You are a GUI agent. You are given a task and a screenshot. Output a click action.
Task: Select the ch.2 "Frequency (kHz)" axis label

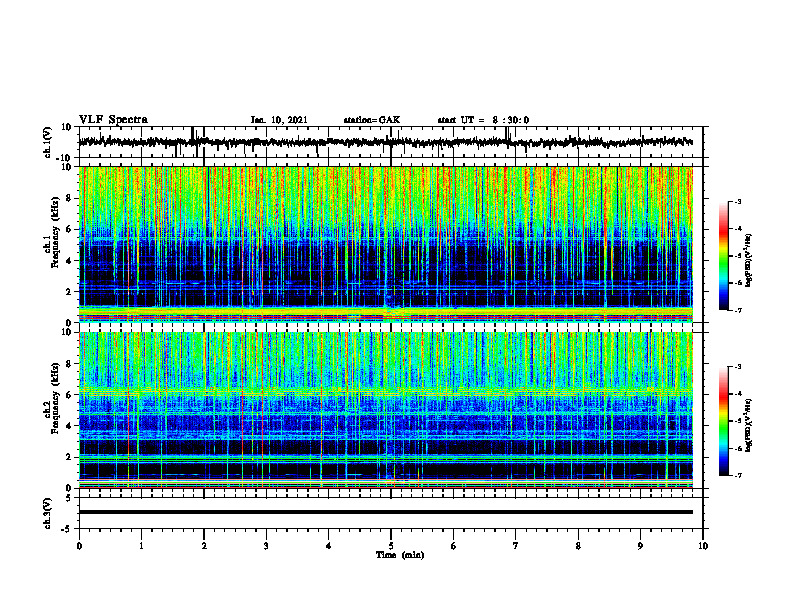[55, 398]
